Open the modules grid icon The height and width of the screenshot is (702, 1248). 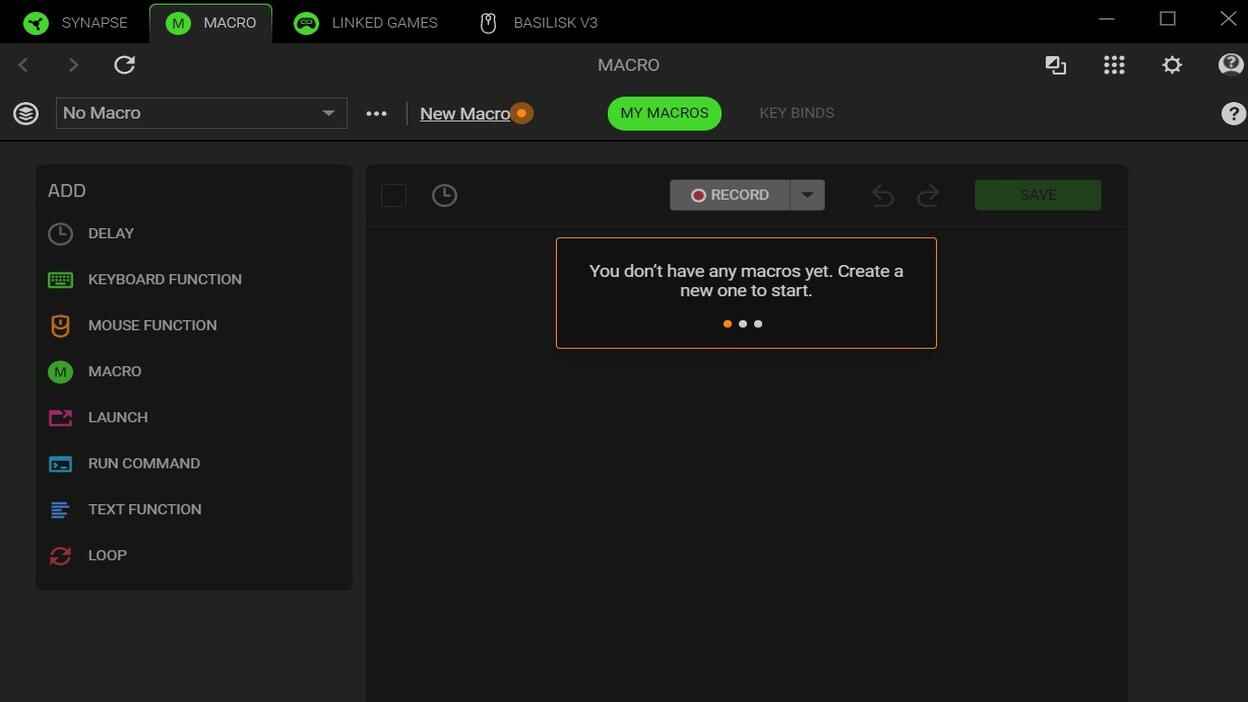coord(1114,65)
